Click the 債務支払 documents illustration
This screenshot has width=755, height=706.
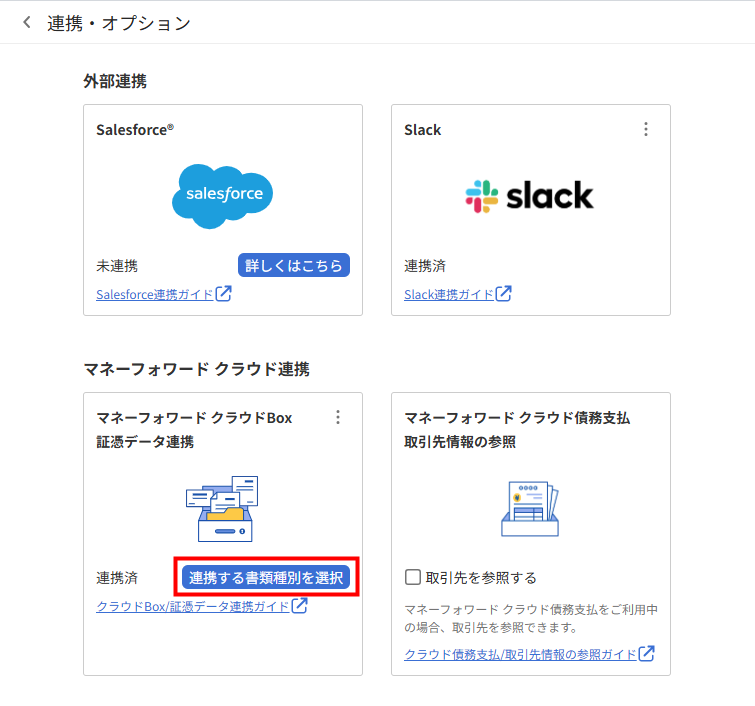coord(530,508)
